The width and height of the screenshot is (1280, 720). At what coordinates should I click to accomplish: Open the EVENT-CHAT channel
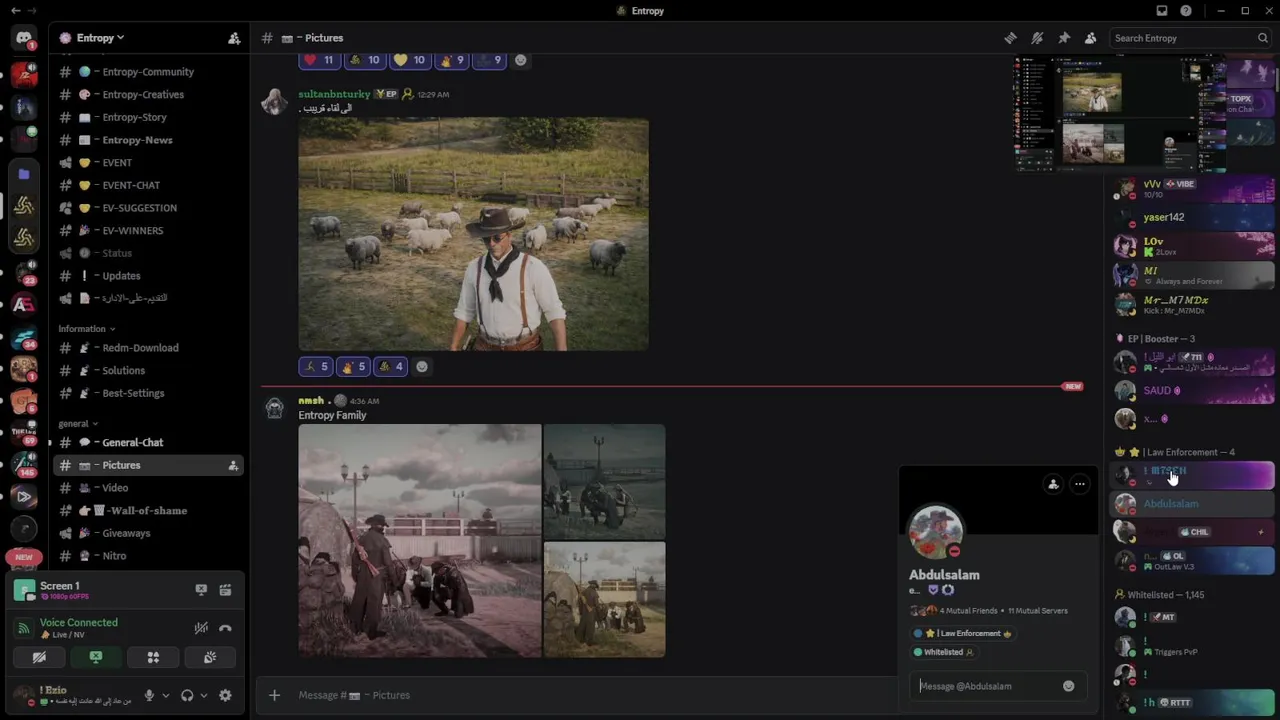point(148,185)
